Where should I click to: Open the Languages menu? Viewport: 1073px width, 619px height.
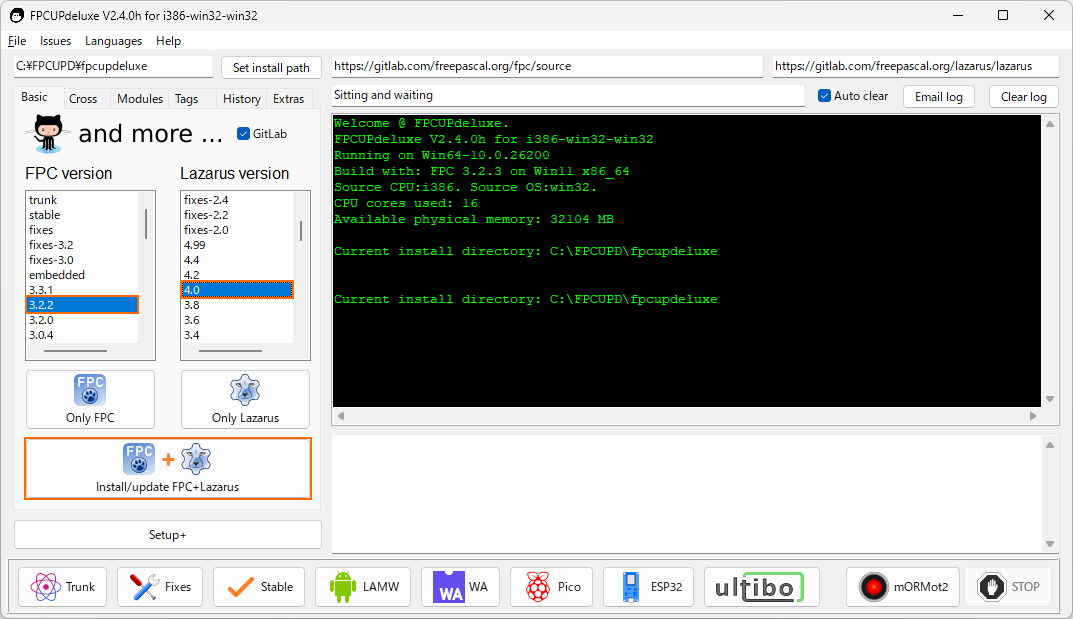[x=114, y=41]
